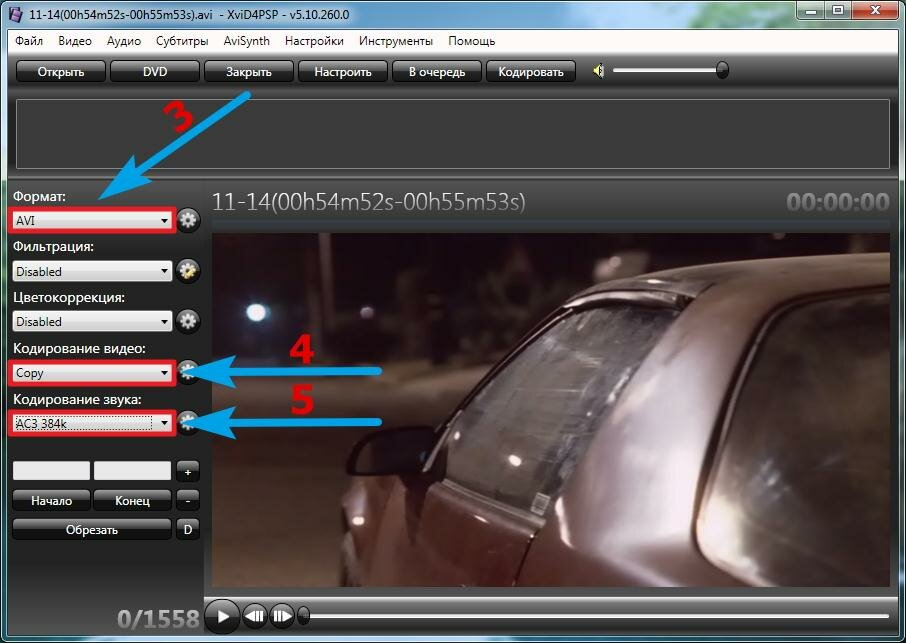Open video encoding settings gear icon
This screenshot has width=906, height=643.
click(188, 372)
